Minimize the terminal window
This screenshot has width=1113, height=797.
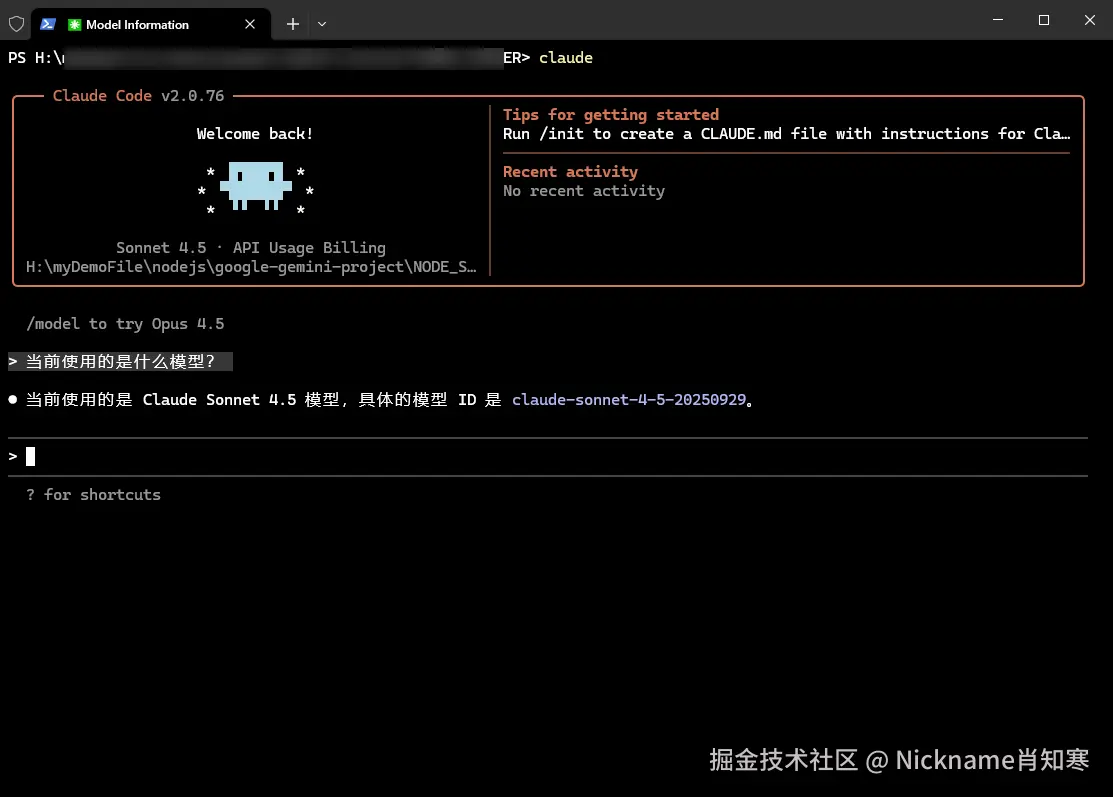click(x=998, y=20)
